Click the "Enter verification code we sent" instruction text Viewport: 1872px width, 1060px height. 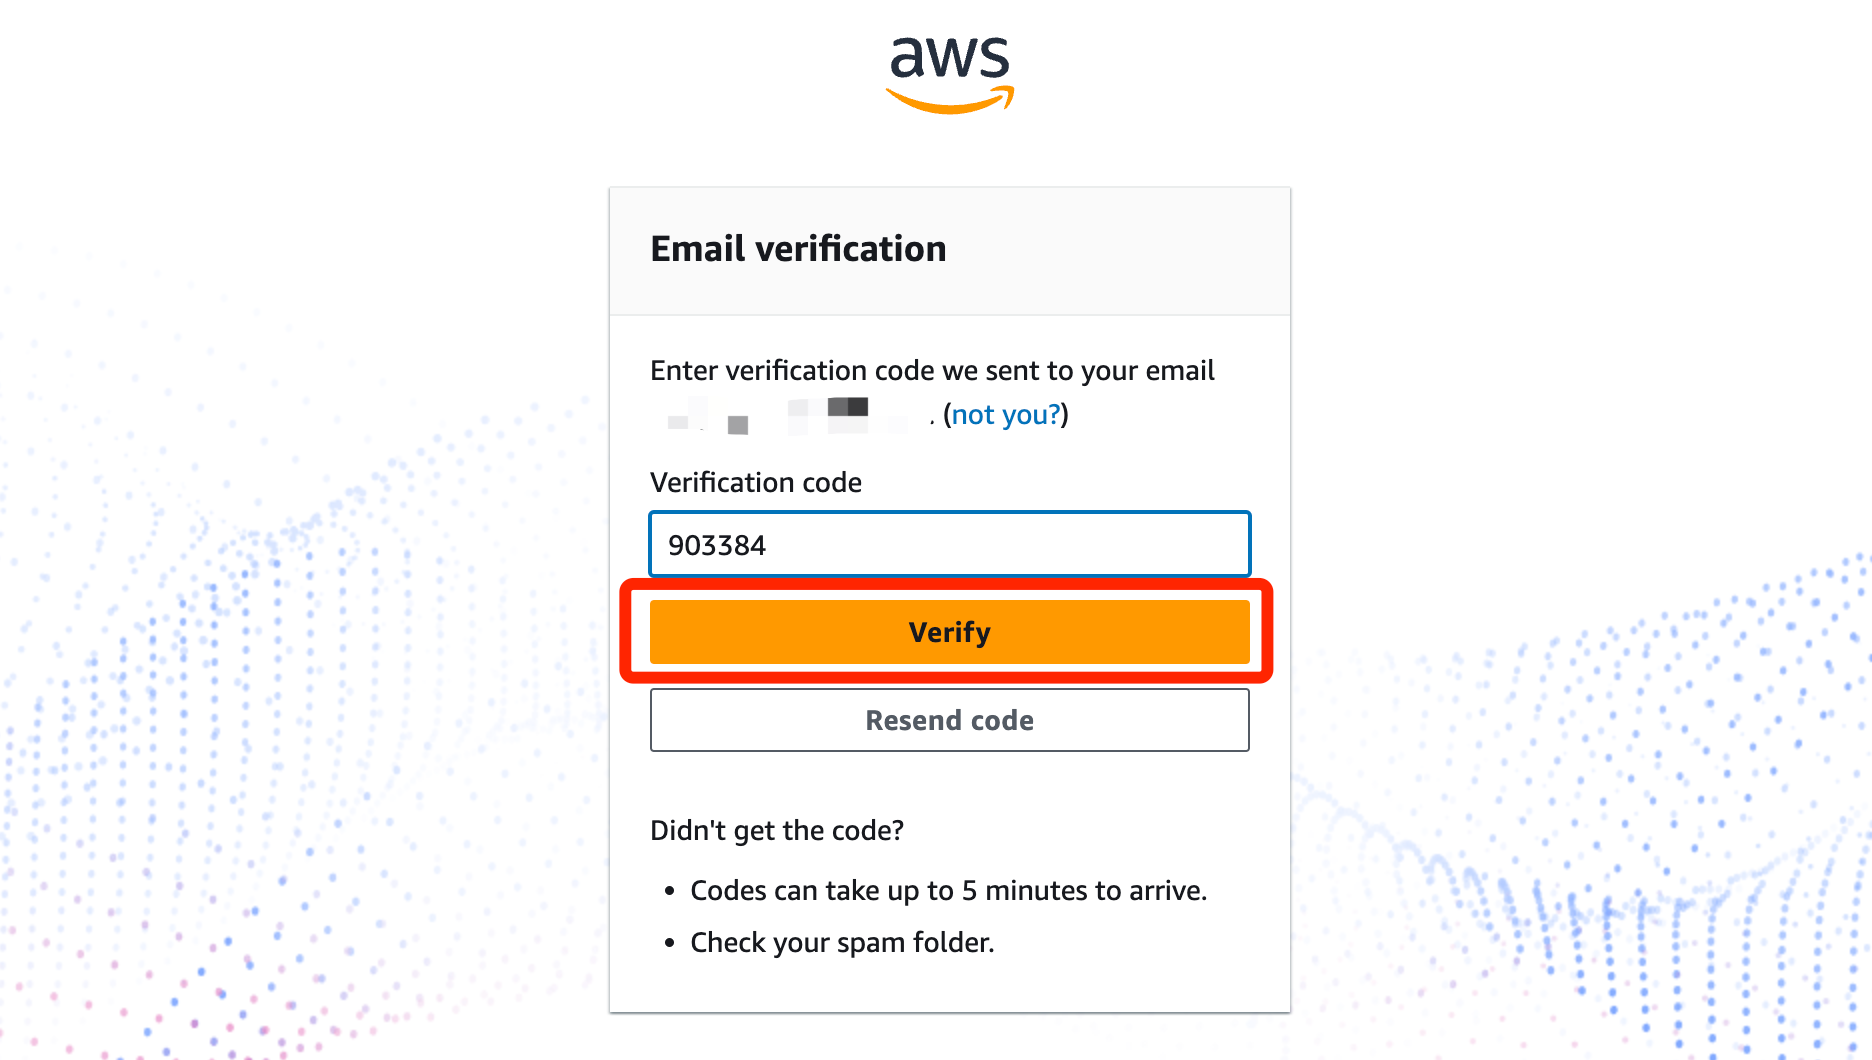click(932, 370)
